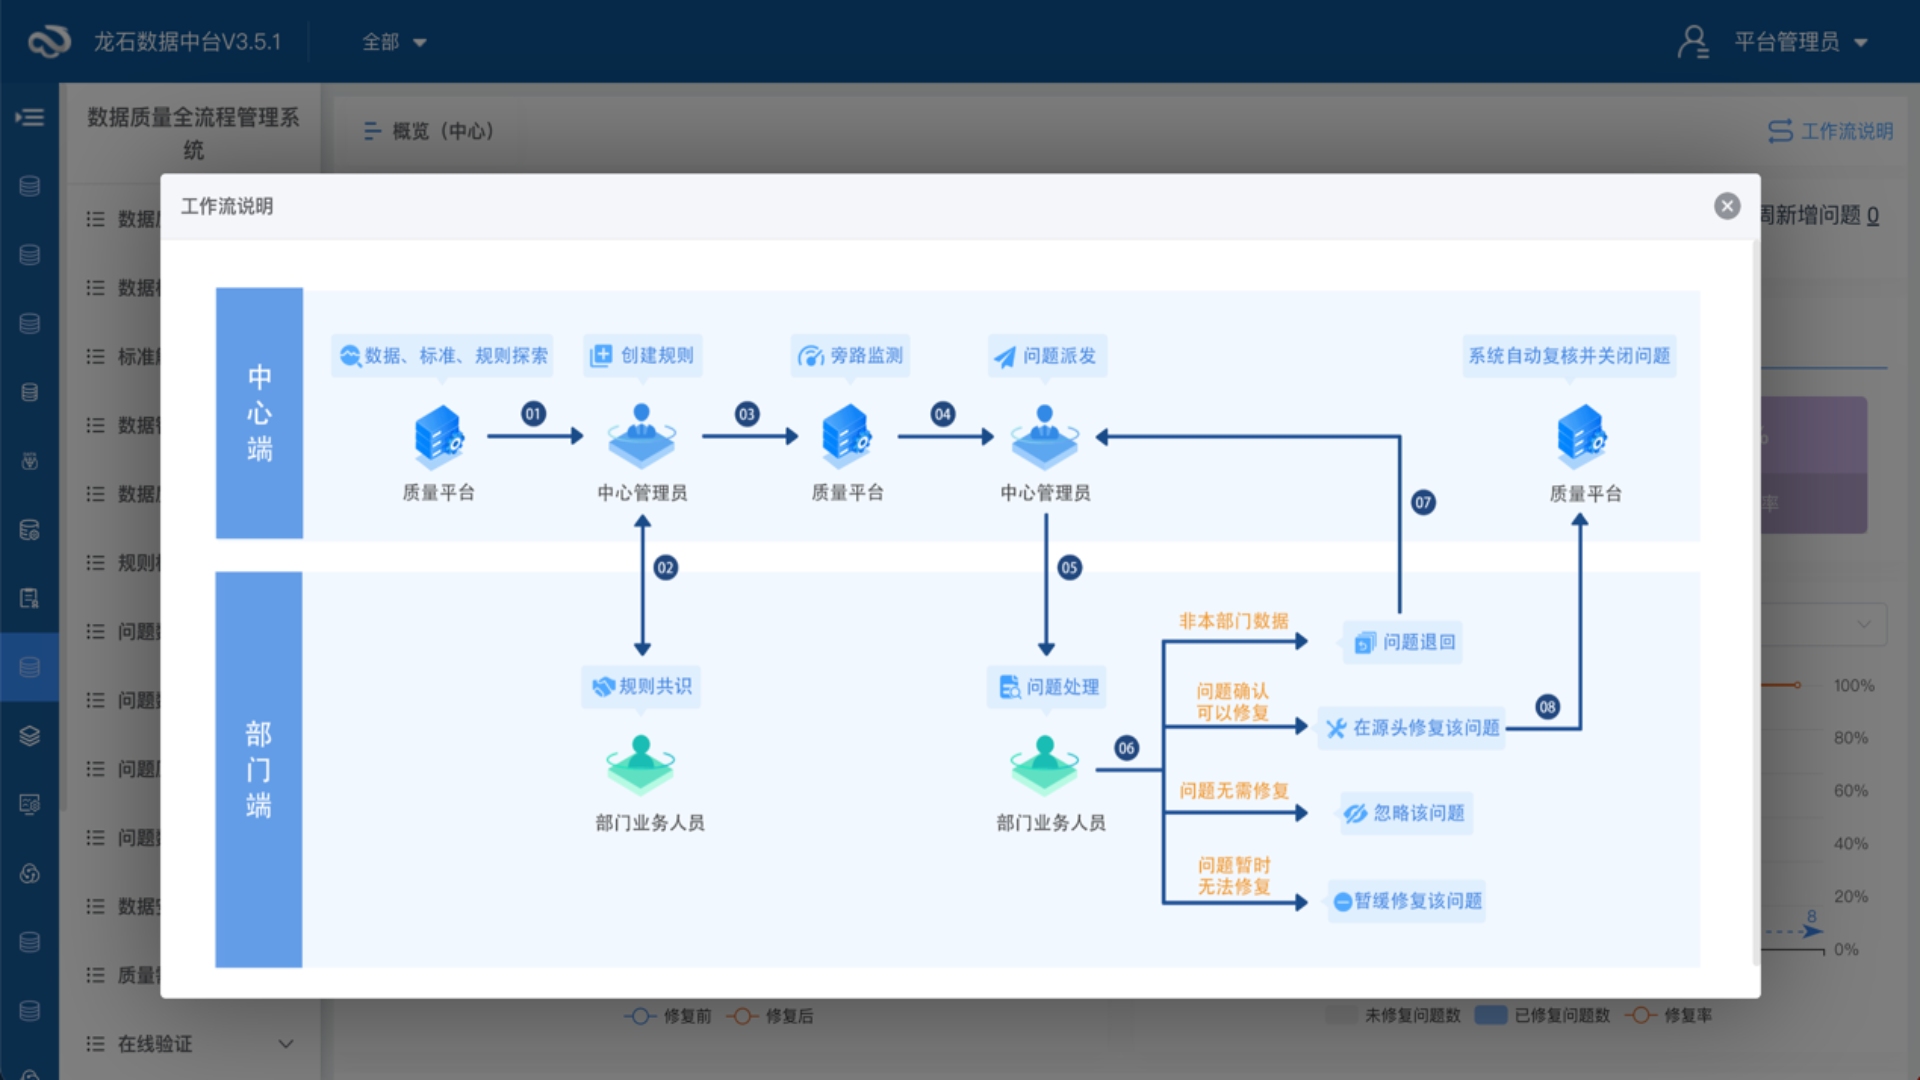Click the 工作流说明 link

1831,131
